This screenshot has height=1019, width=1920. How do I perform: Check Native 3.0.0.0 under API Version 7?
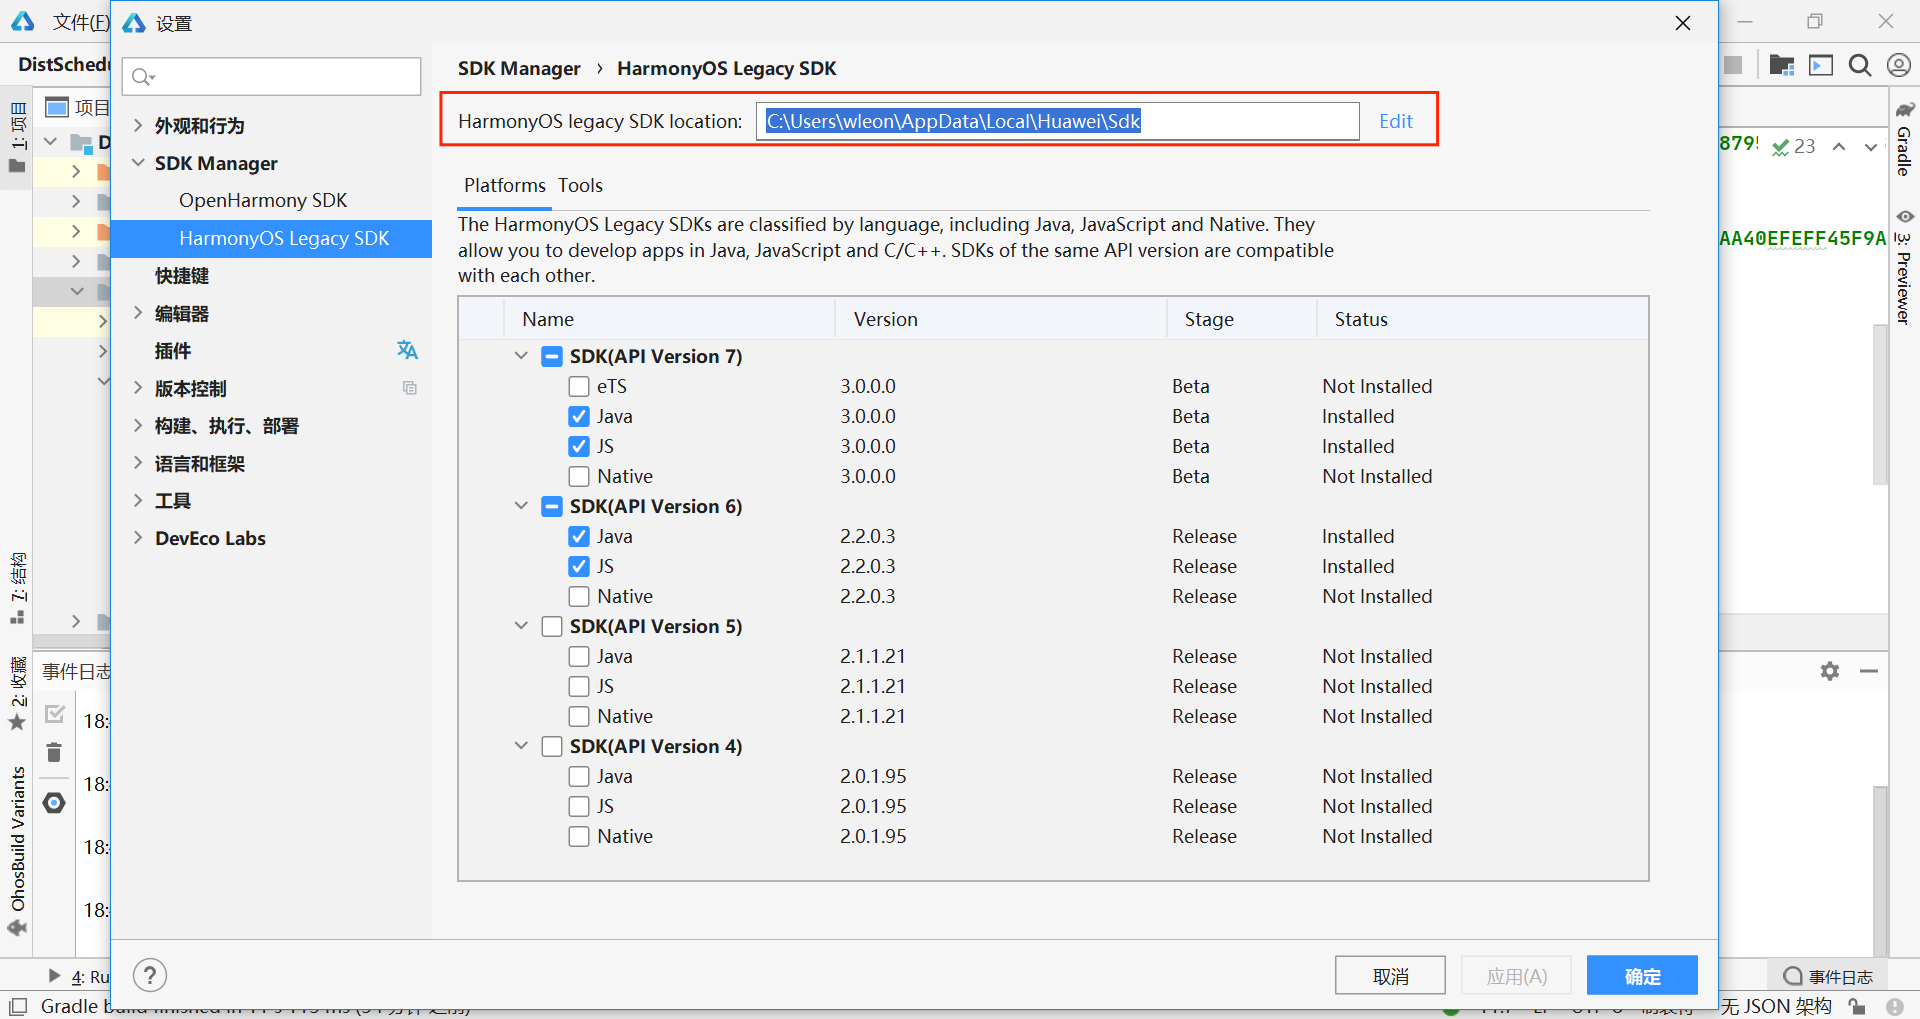tap(579, 476)
